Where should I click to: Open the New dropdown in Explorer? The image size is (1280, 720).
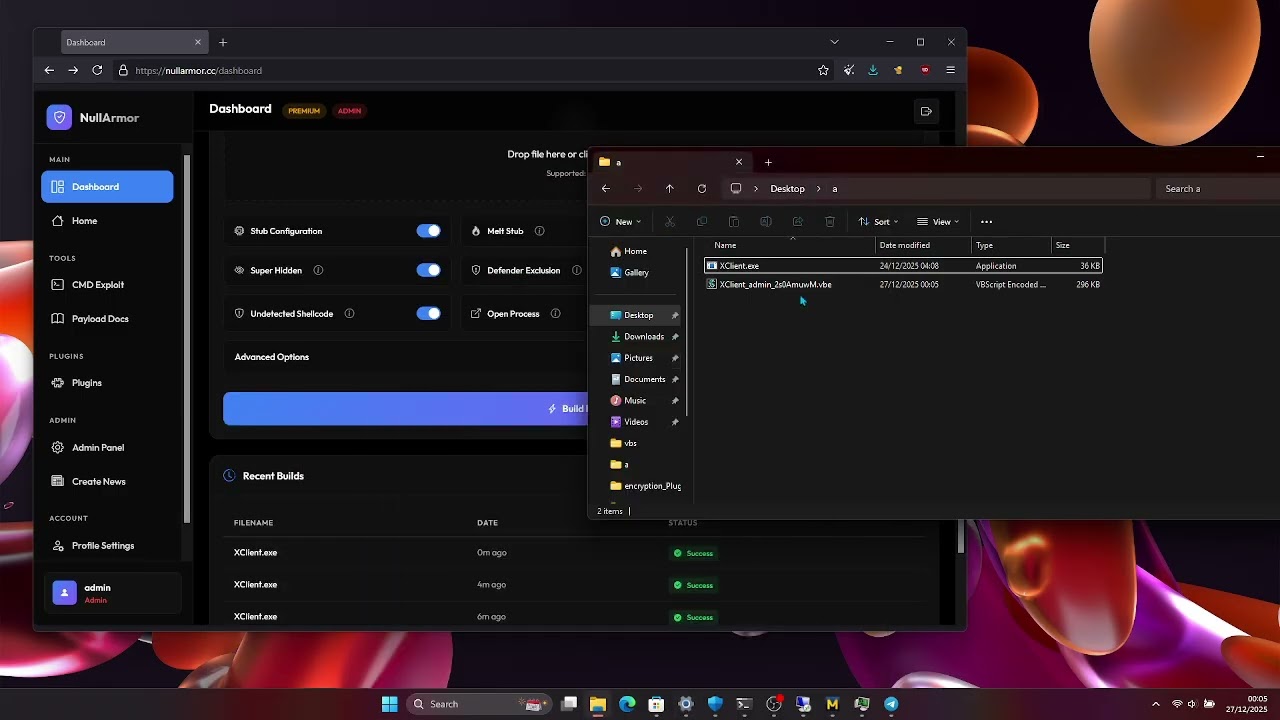[620, 222]
